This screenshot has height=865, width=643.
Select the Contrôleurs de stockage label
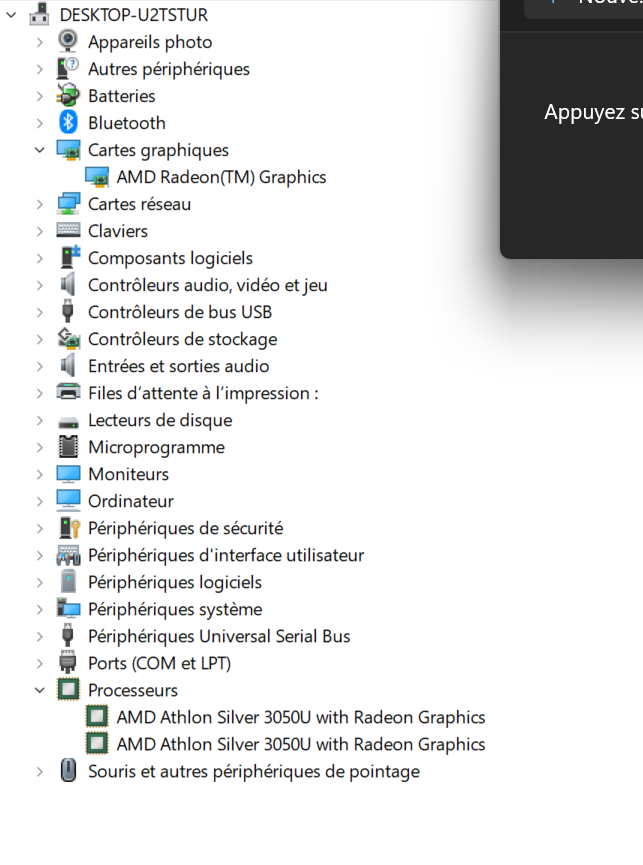coord(183,339)
